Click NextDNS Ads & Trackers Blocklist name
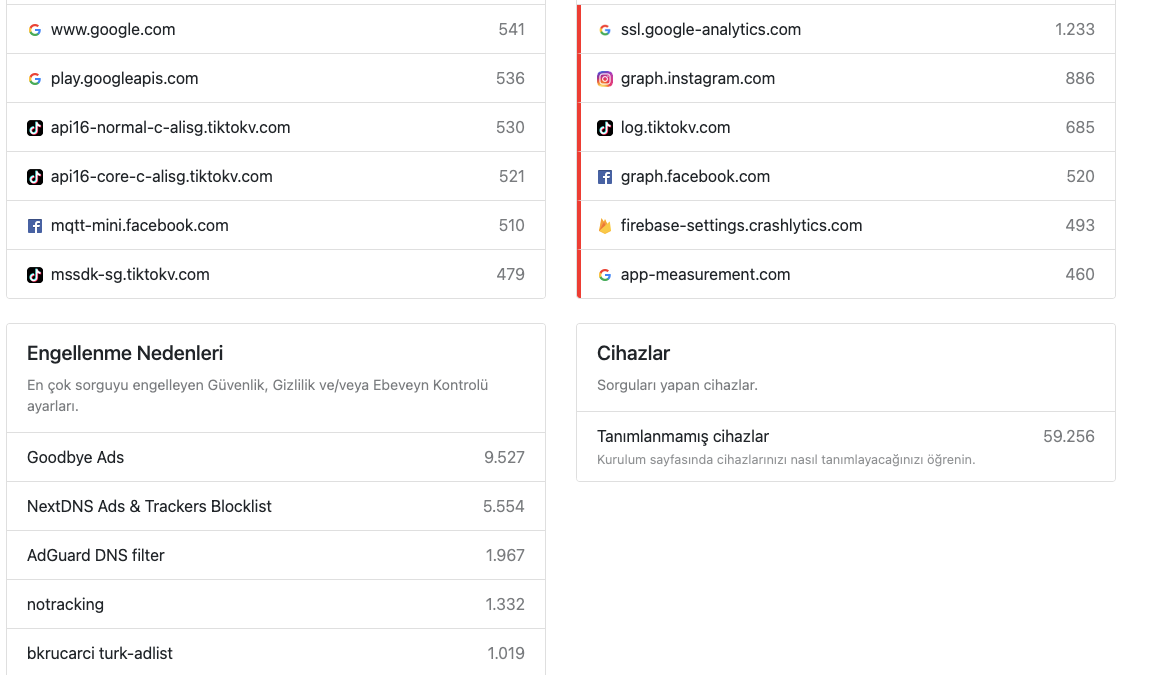The height and width of the screenshot is (675, 1165). 149,507
